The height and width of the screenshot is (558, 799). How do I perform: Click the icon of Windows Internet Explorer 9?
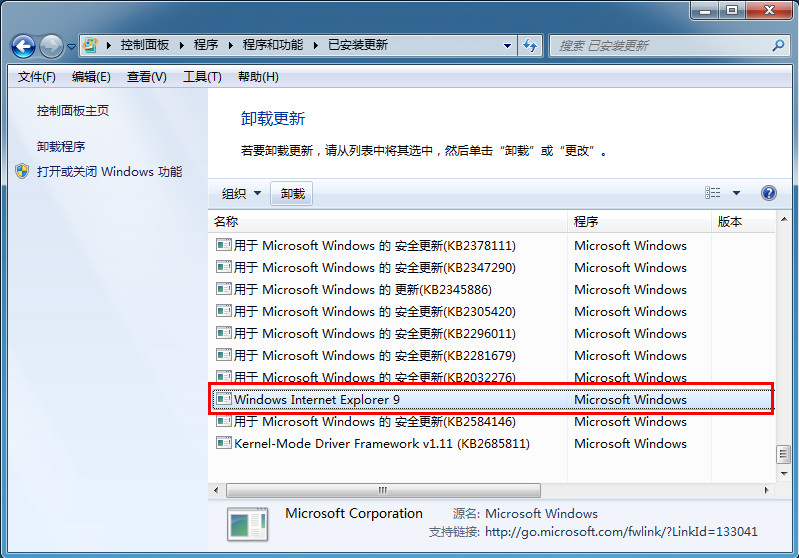pos(223,399)
